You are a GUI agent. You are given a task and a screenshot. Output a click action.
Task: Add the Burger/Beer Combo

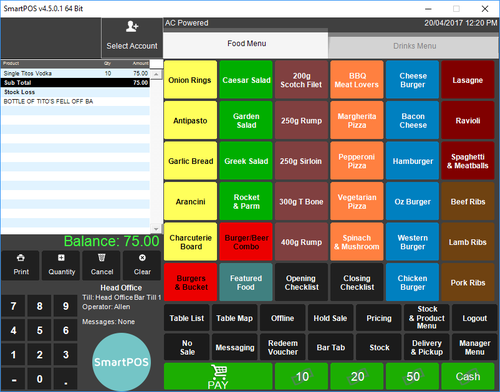click(x=246, y=242)
